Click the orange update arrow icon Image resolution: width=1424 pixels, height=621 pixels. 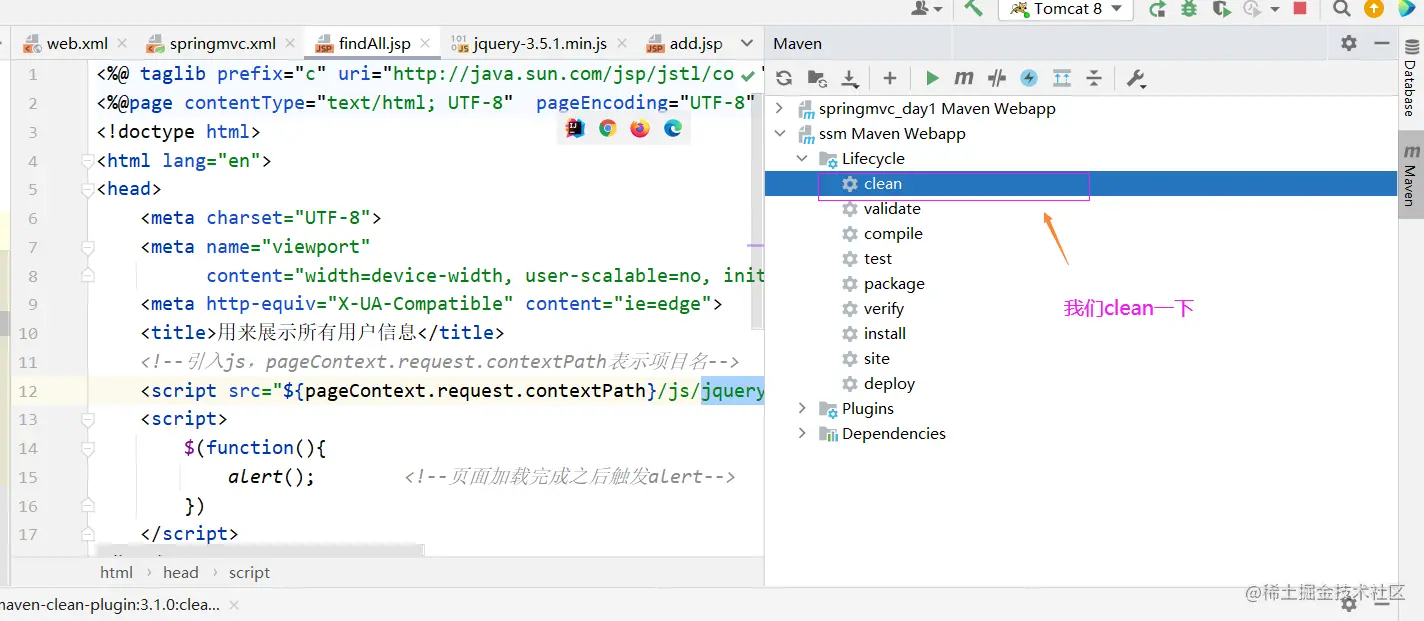tap(1375, 9)
